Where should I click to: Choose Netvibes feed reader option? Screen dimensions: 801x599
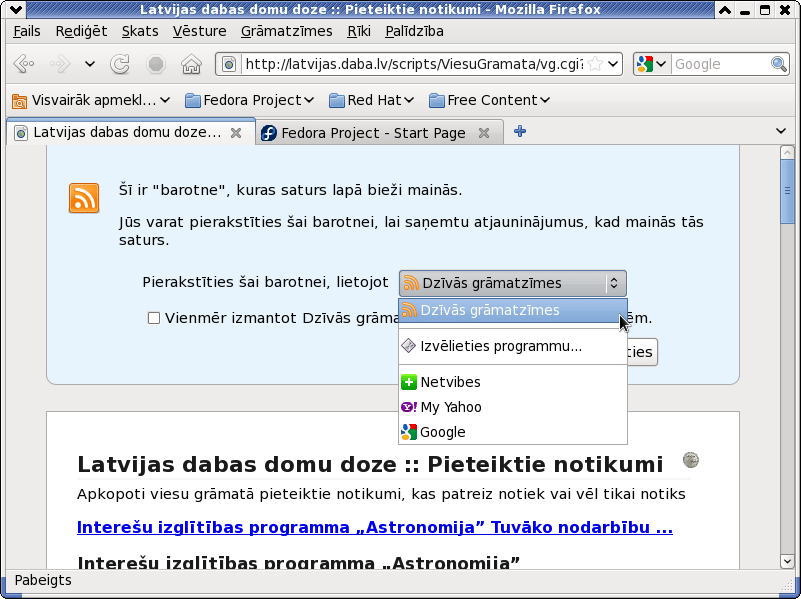pos(512,382)
